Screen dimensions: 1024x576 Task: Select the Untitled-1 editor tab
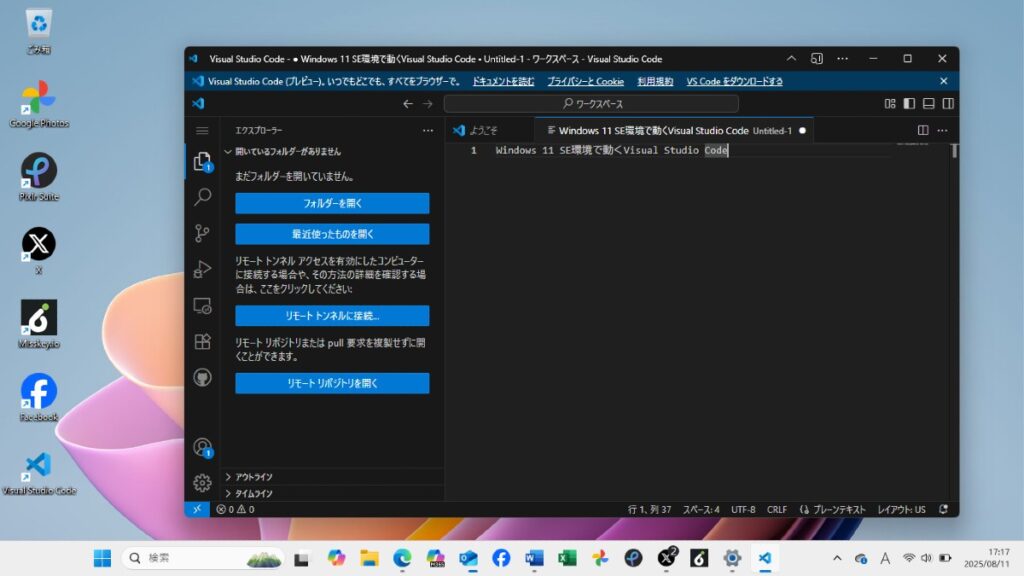point(674,131)
